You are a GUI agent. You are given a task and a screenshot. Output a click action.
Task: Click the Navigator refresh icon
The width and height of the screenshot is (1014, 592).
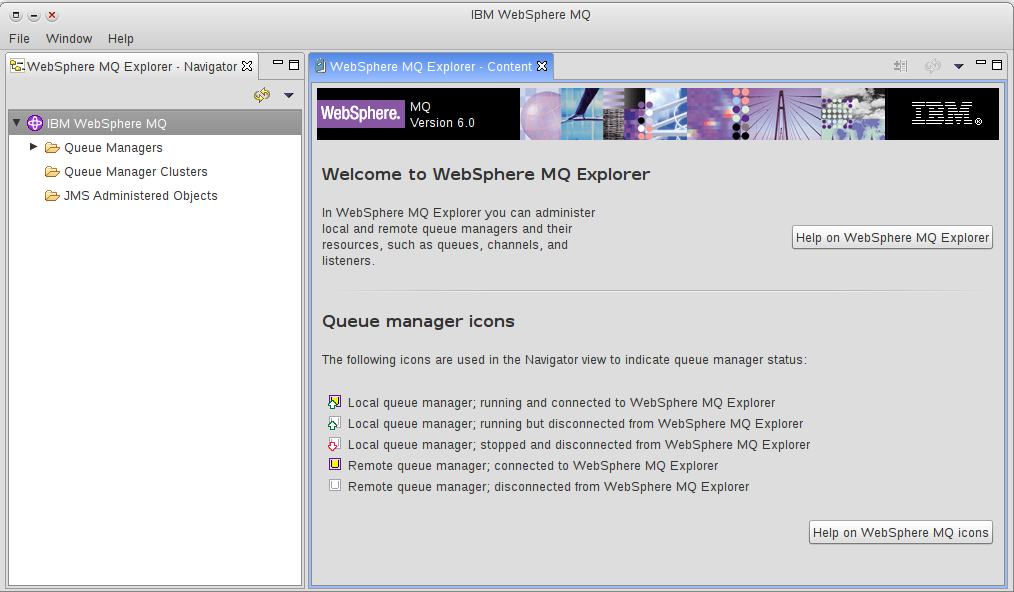262,95
